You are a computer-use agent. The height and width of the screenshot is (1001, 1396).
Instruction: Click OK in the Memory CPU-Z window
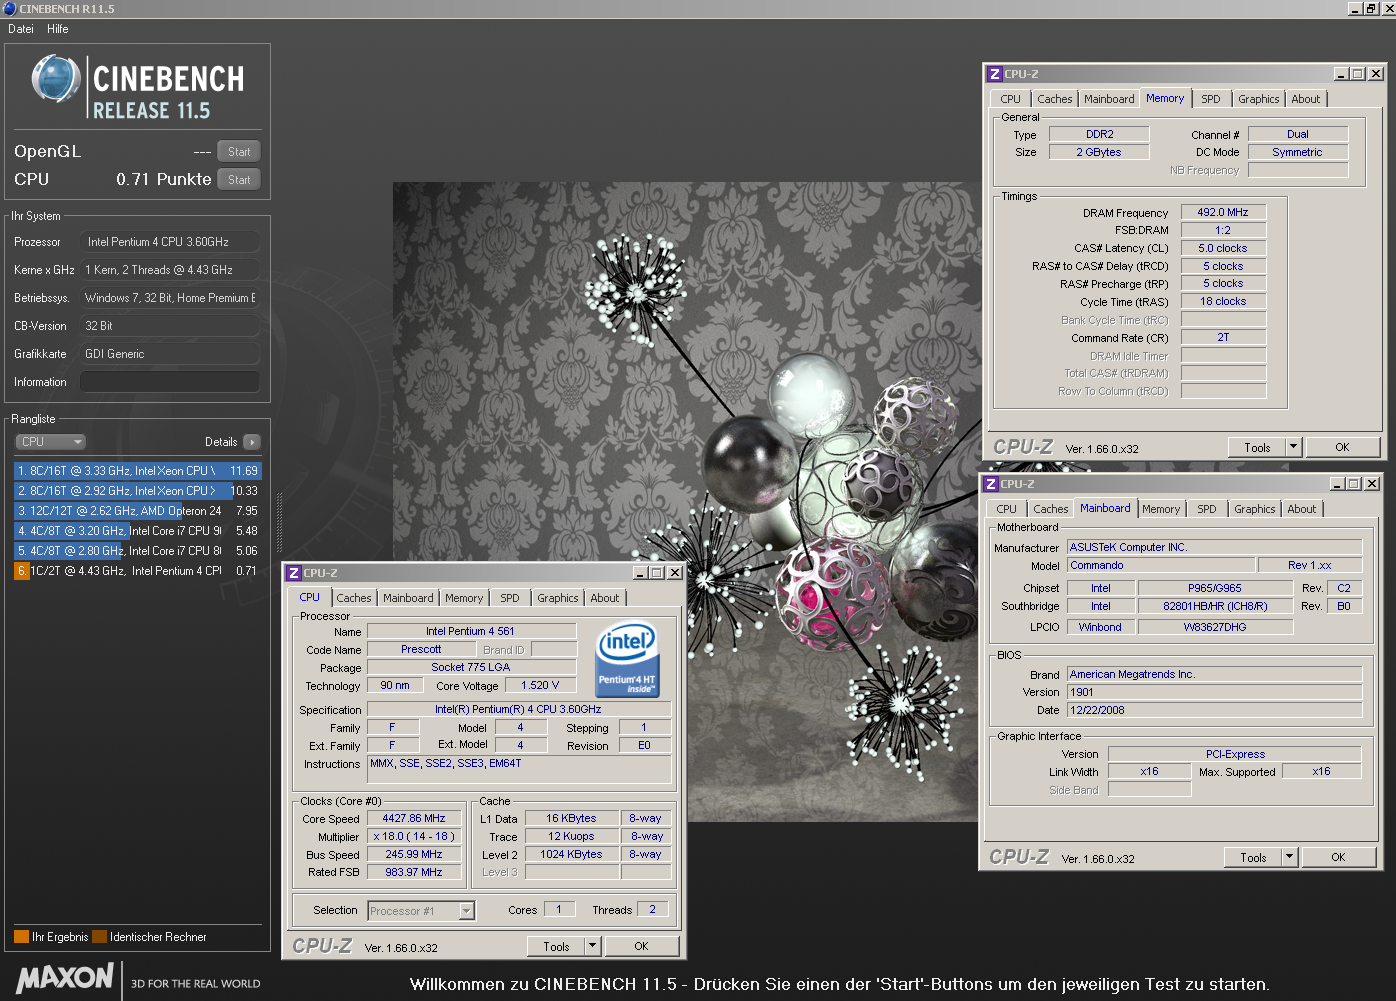[1342, 447]
